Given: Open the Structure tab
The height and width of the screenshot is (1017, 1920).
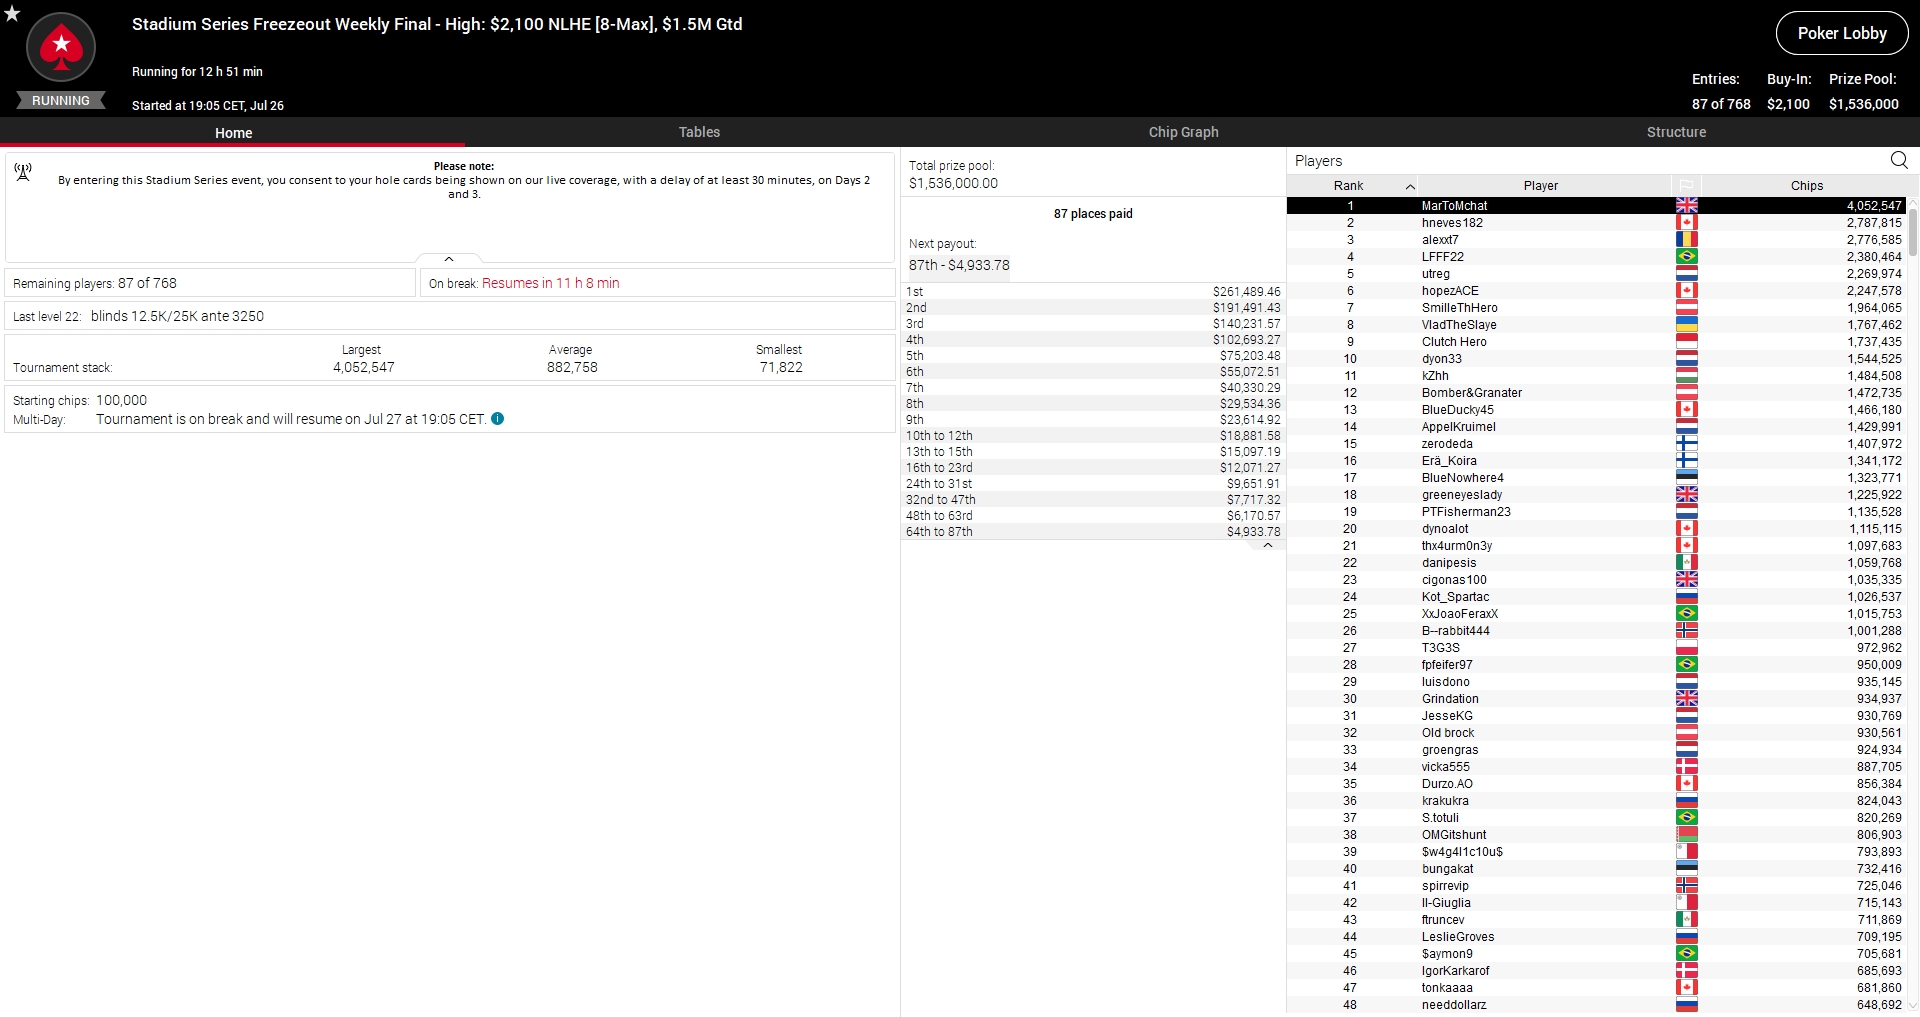Looking at the screenshot, I should [x=1676, y=132].
